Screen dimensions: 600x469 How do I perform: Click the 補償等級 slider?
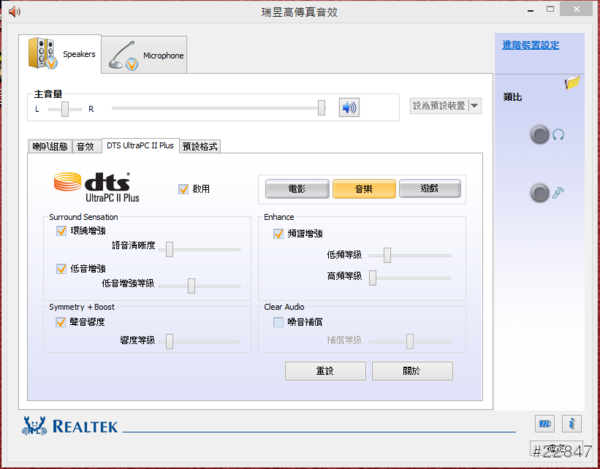click(x=410, y=342)
